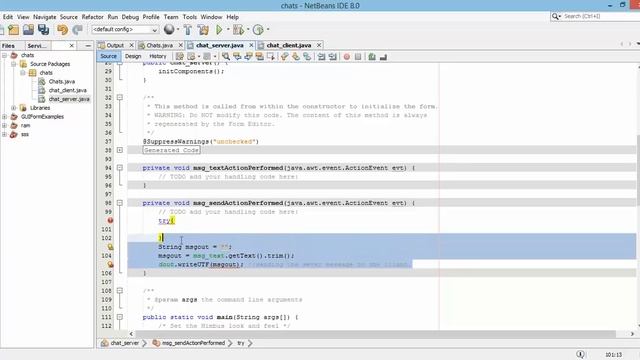Click the Comment code icon
640x360 pixels.
click(x=372, y=57)
